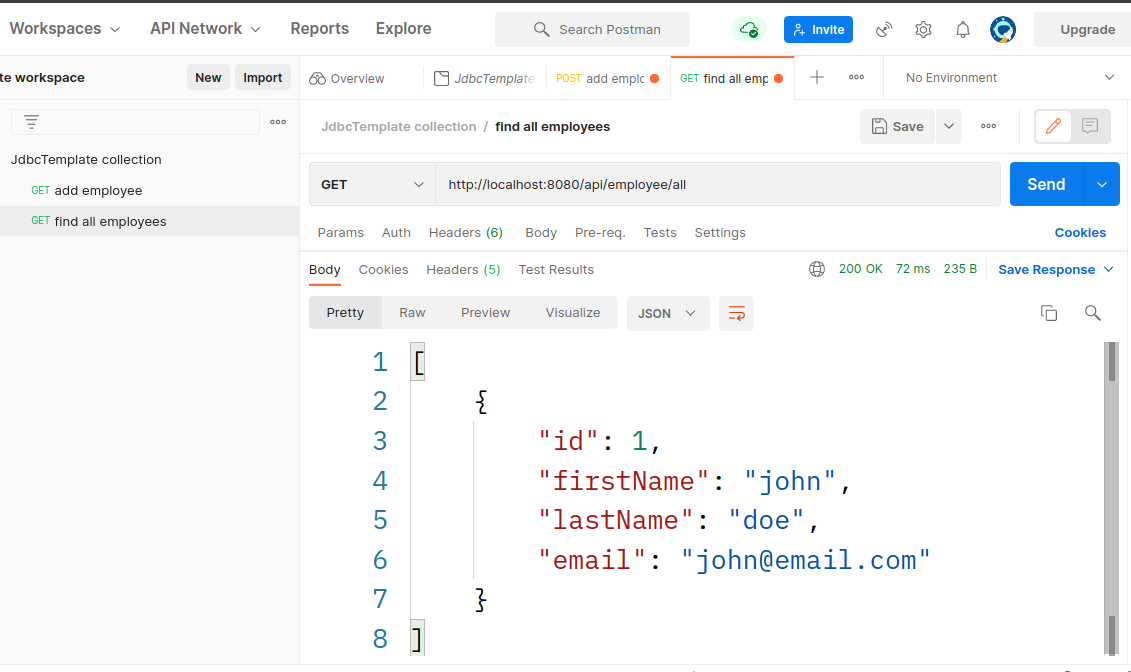Search within the response body
The width and height of the screenshot is (1131, 672).
click(1093, 313)
